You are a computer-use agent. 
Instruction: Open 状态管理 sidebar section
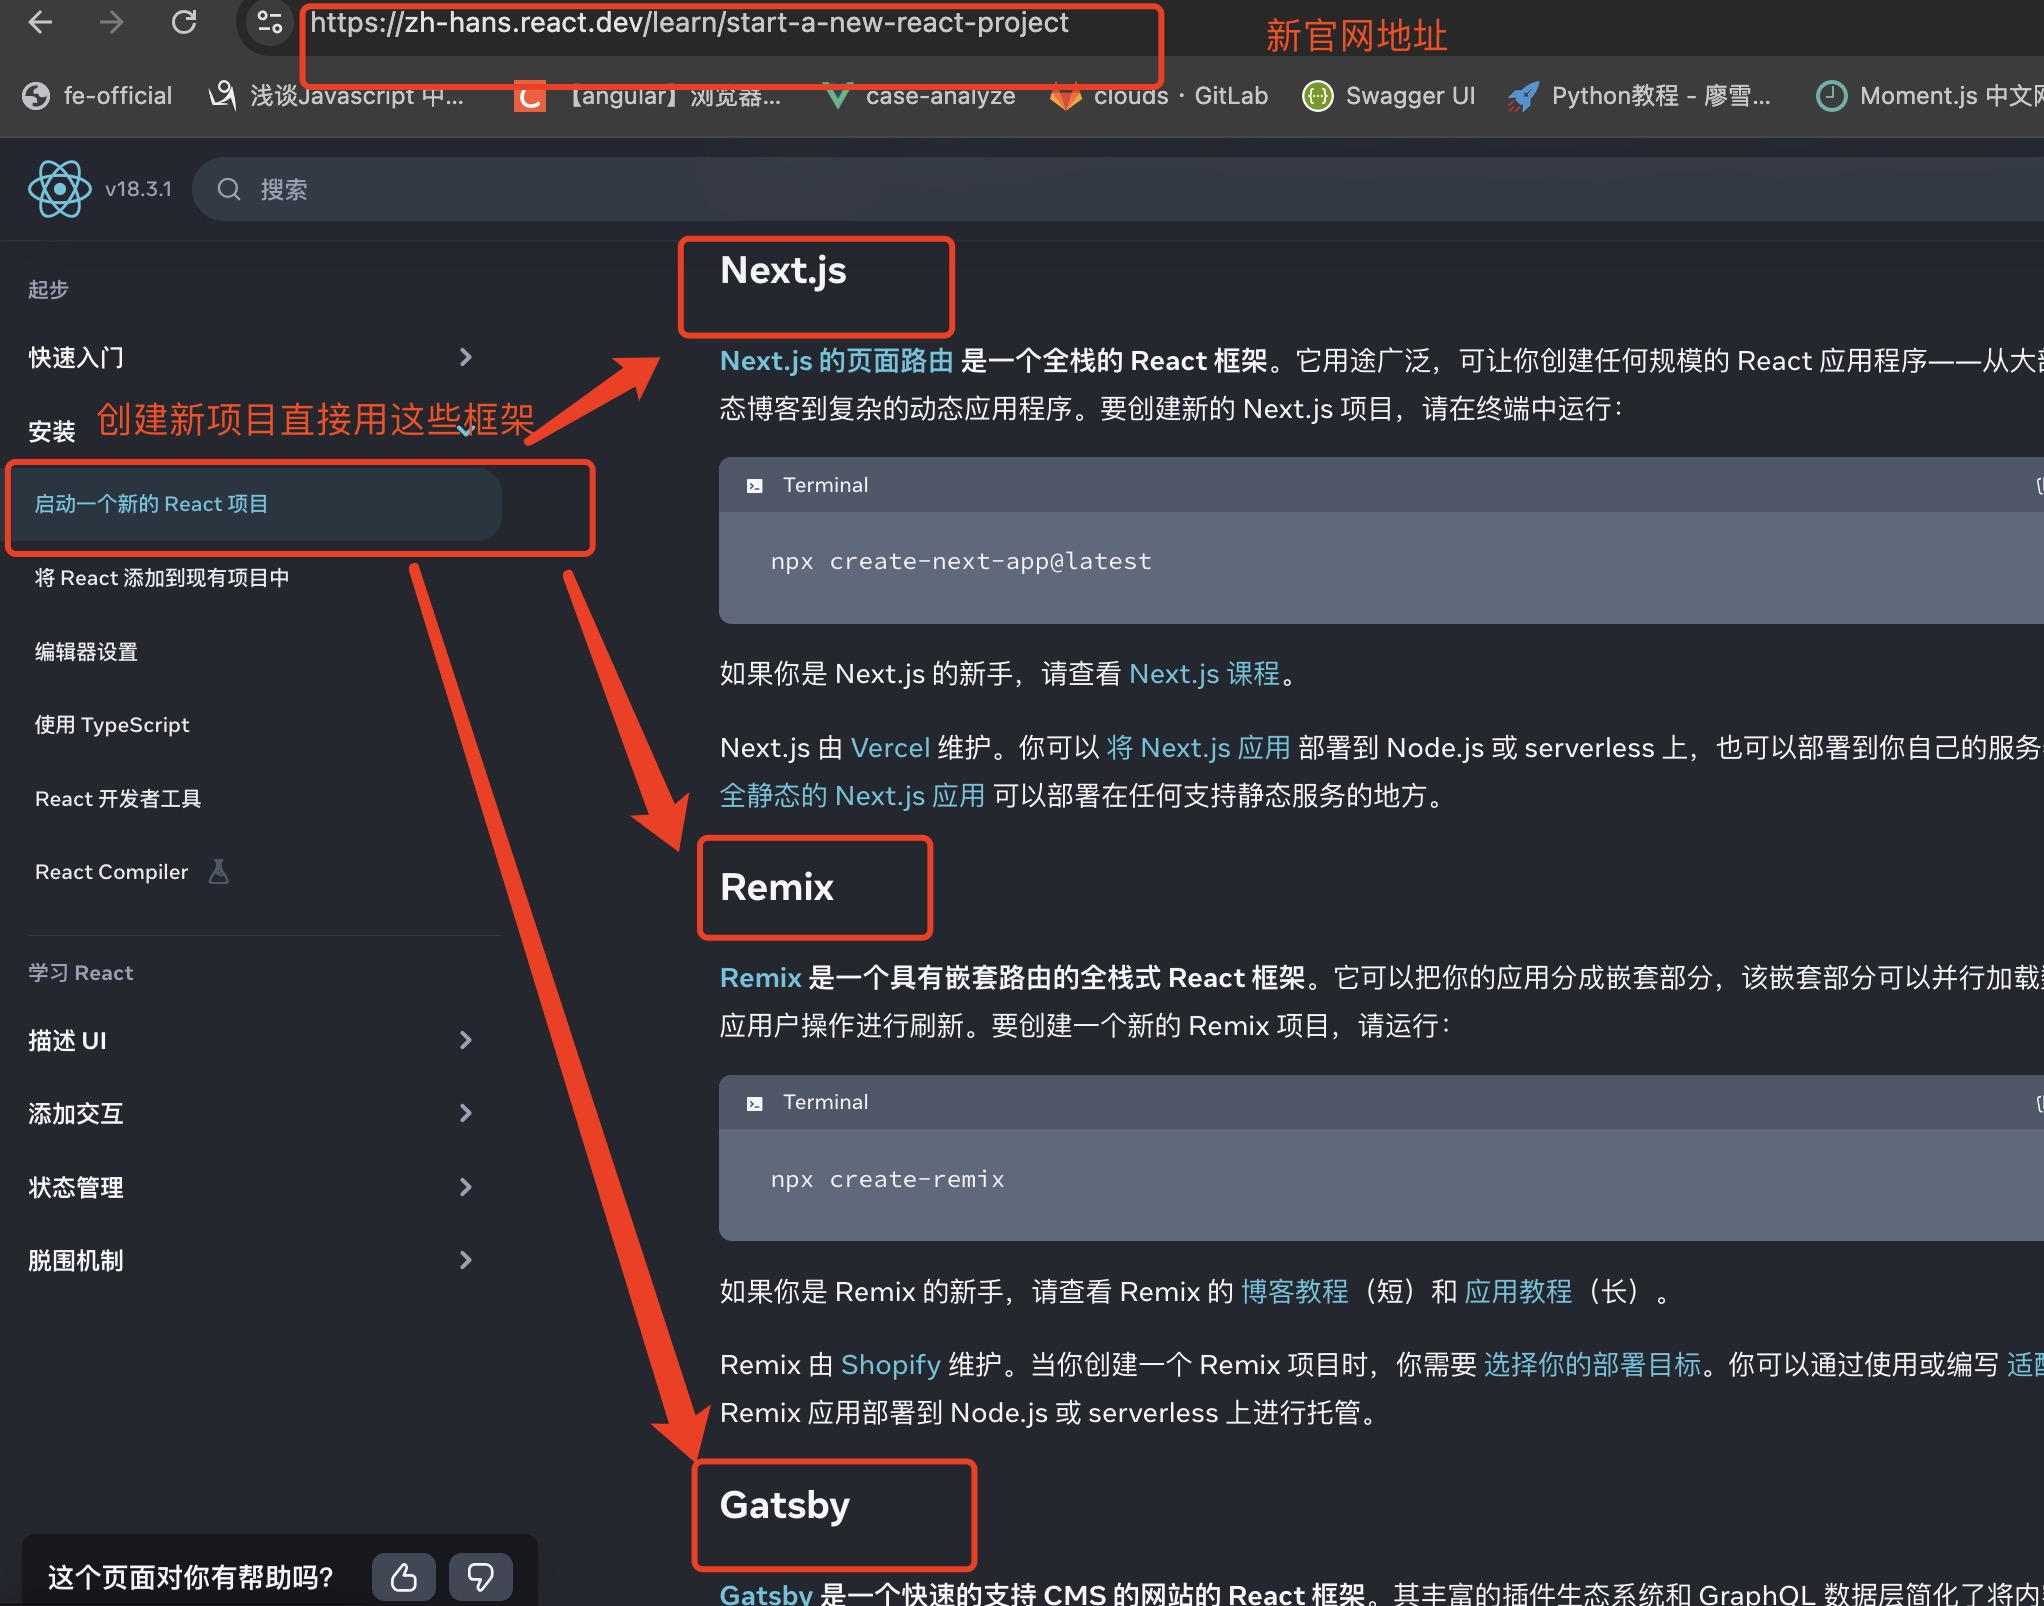76,1187
